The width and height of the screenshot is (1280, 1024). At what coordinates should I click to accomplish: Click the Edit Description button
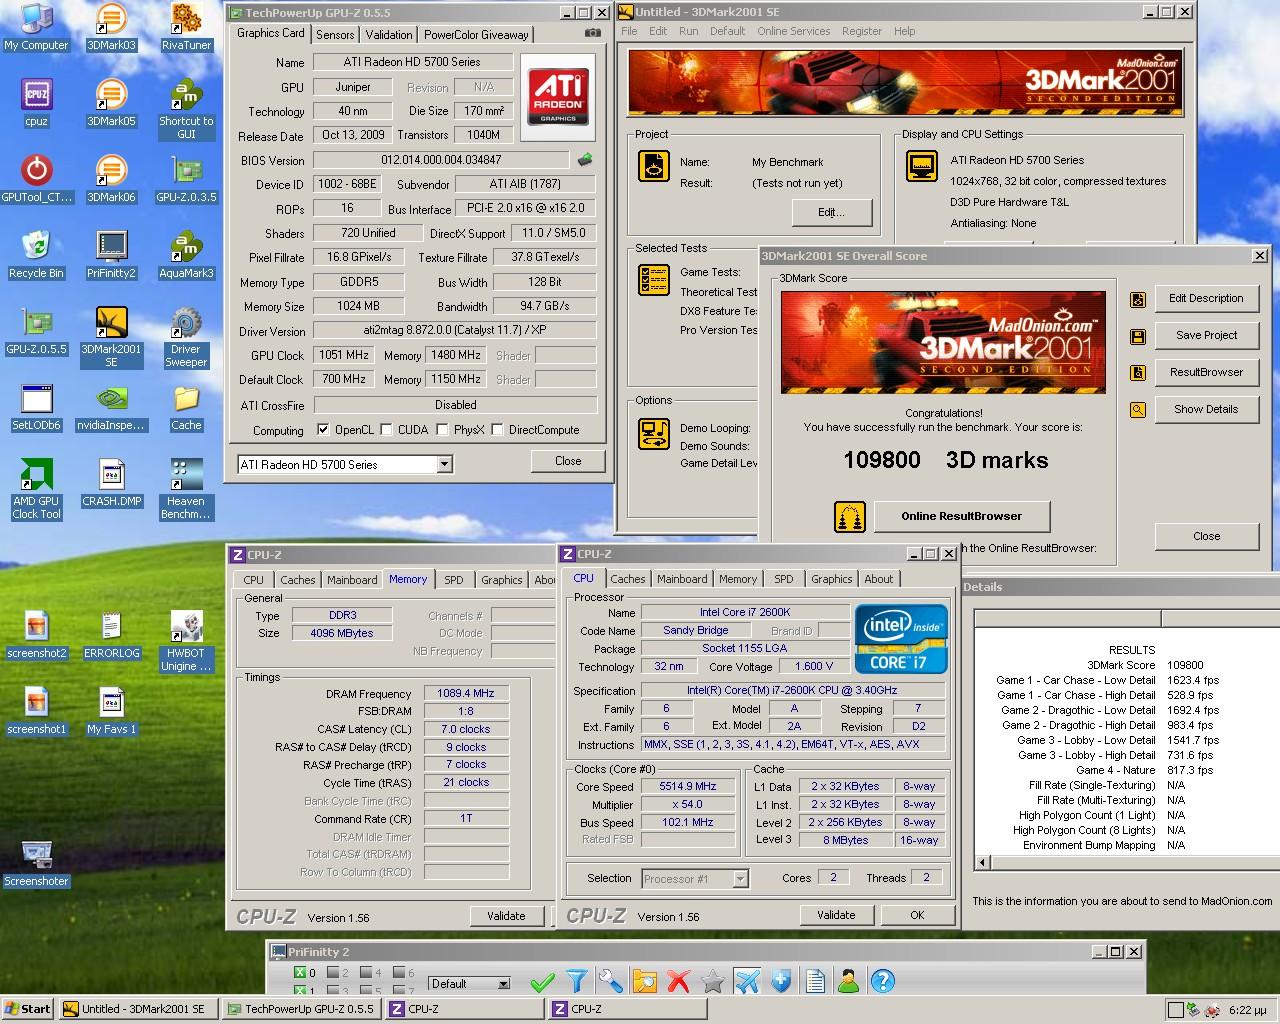[x=1206, y=298]
